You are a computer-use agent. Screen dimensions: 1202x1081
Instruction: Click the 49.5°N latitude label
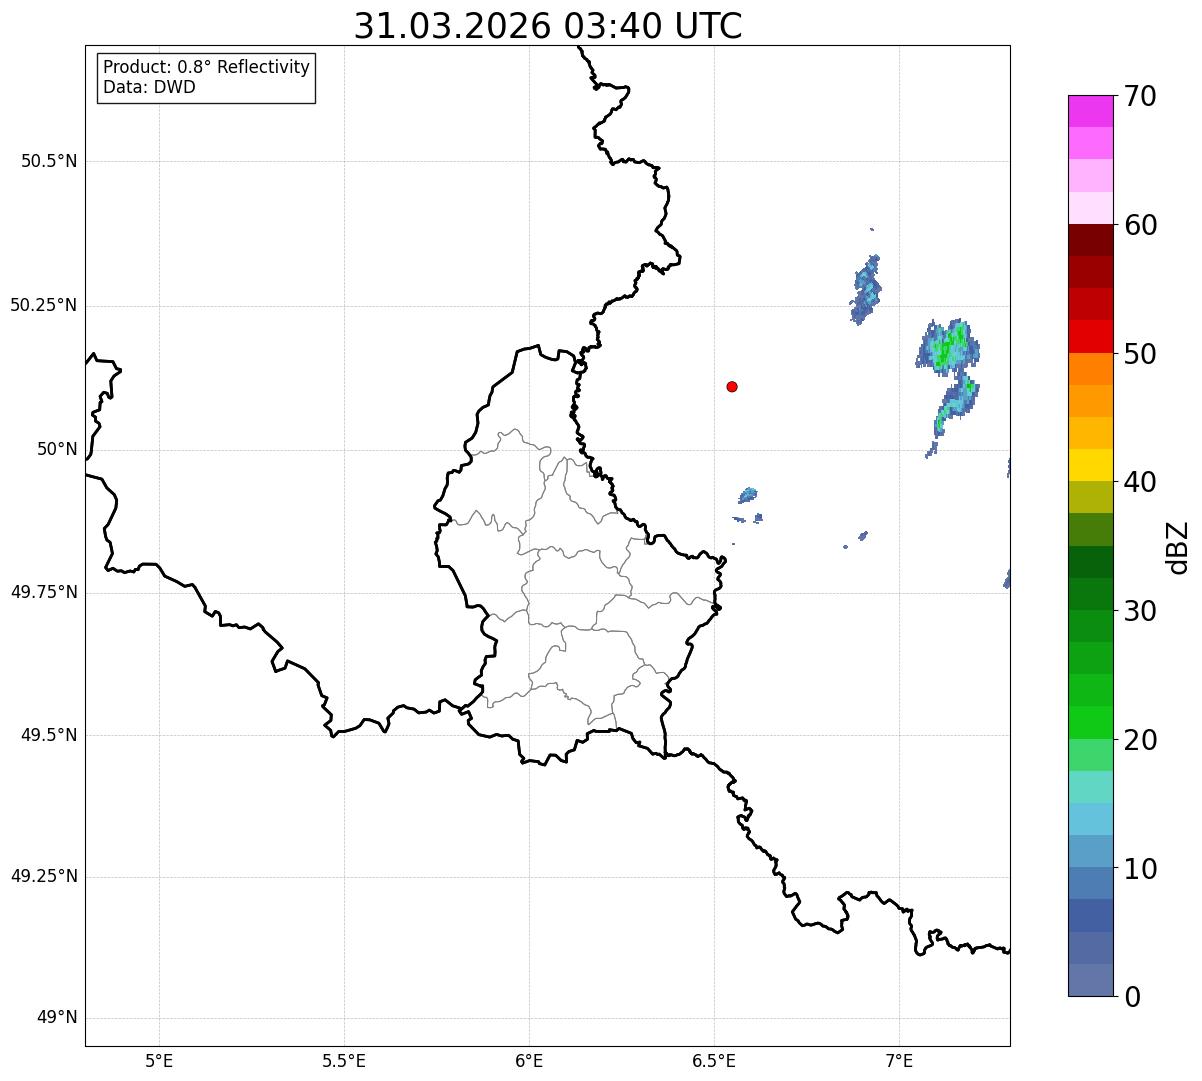[x=49, y=735]
